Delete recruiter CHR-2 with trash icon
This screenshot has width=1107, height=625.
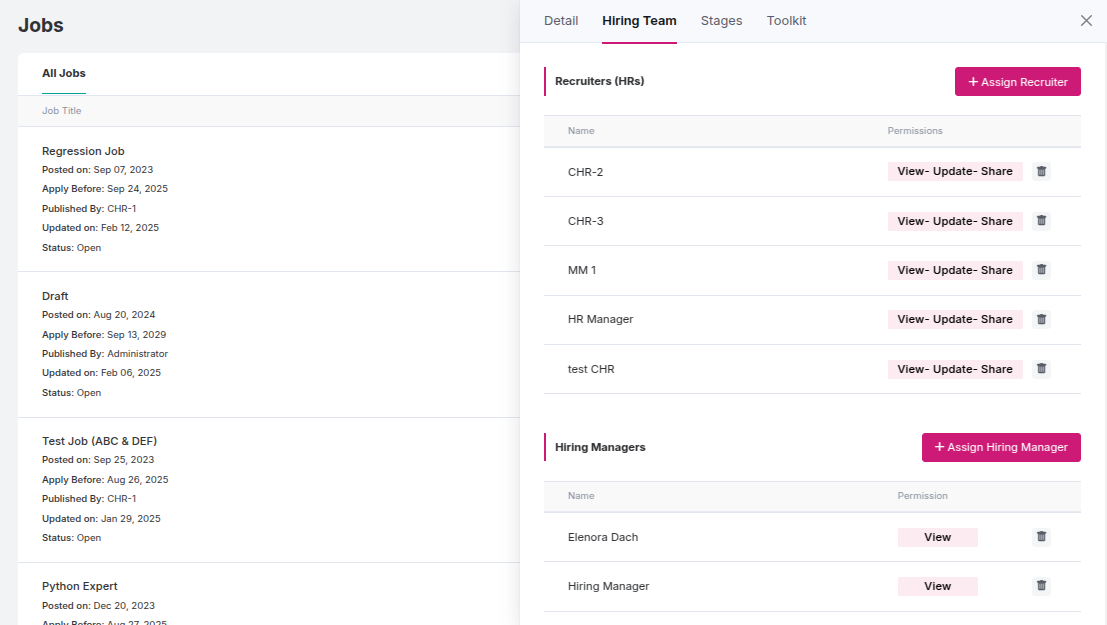pos(1041,172)
